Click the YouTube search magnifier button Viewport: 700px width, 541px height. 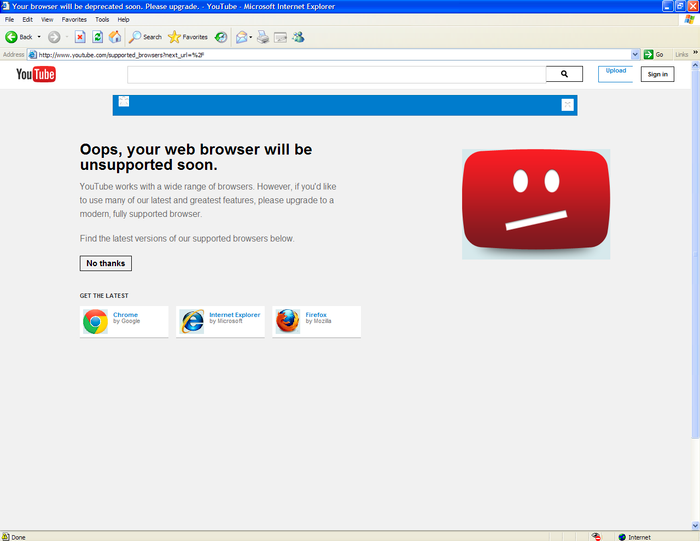click(564, 74)
